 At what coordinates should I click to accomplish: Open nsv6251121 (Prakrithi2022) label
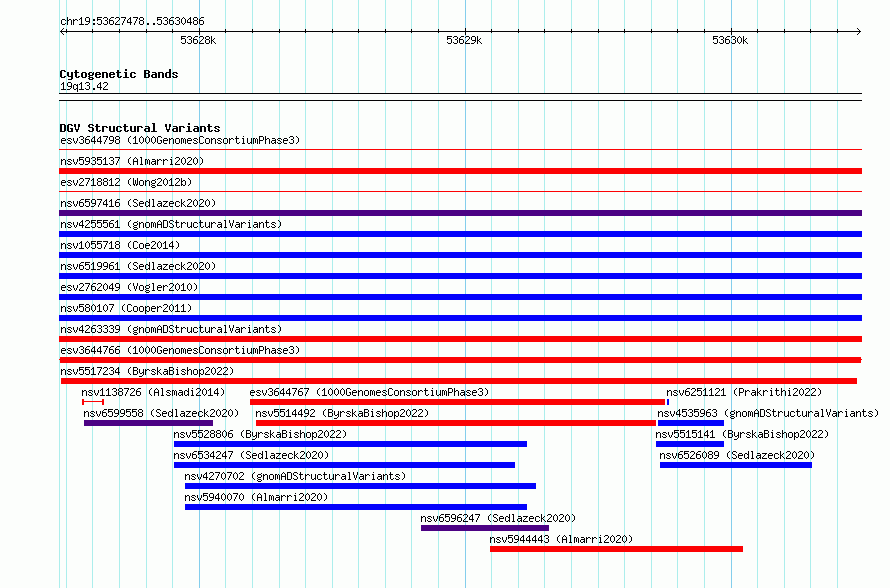(x=744, y=392)
